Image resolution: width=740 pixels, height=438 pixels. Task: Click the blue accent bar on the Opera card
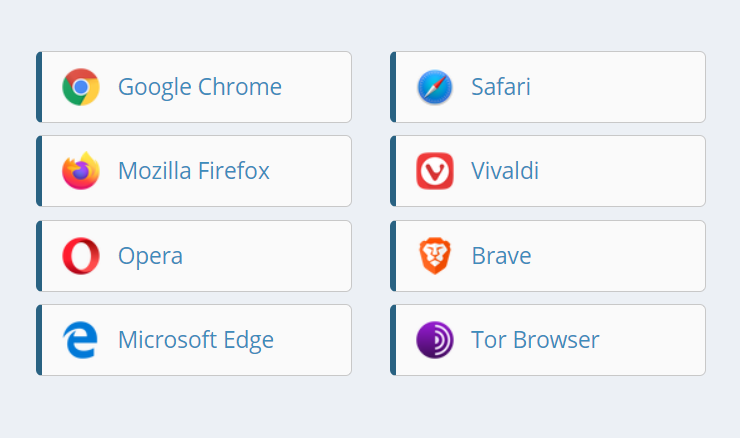coord(39,256)
